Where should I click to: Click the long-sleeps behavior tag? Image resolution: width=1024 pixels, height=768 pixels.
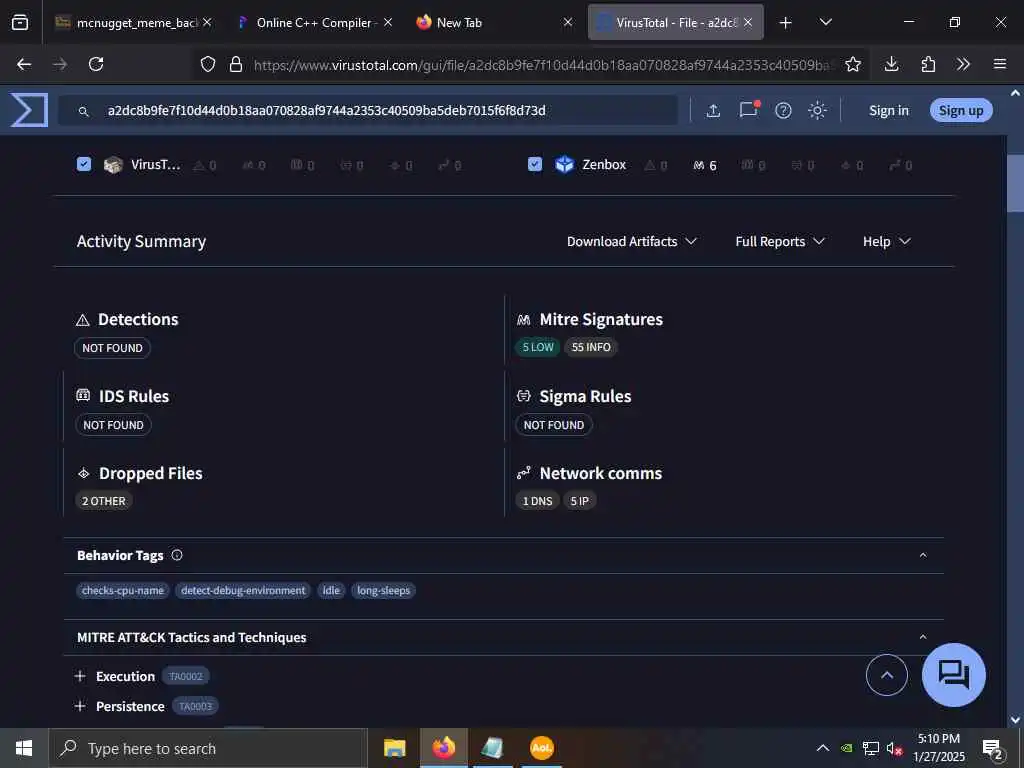pos(383,590)
